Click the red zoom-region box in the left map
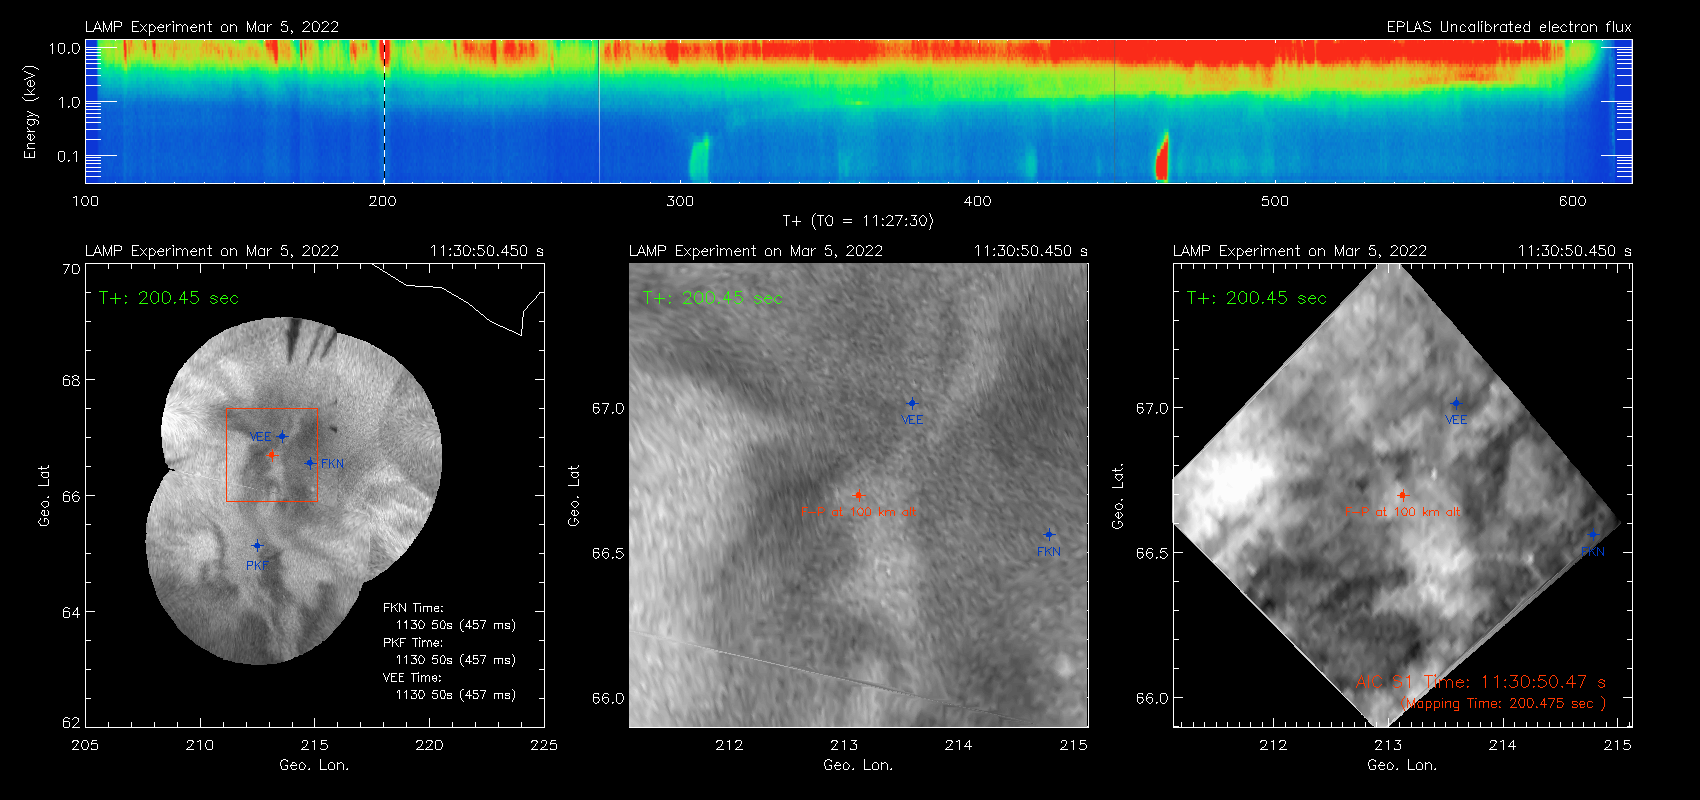This screenshot has height=800, width=1700. (272, 454)
